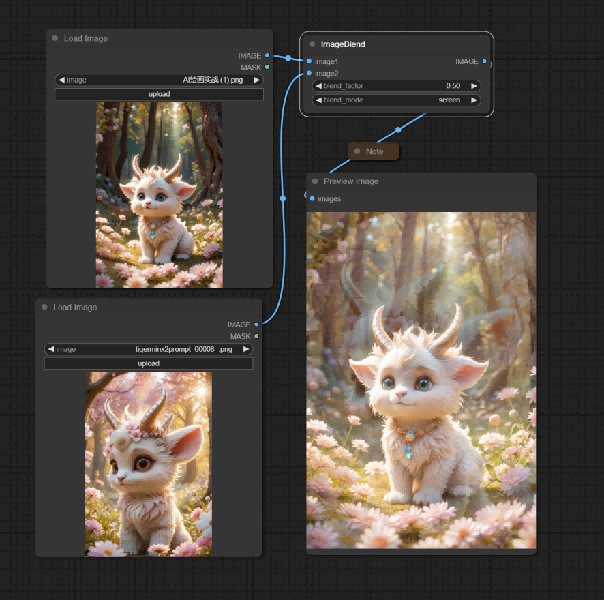The width and height of the screenshot is (604, 600).
Task: Click the Preview Image images input port
Action: coord(312,198)
